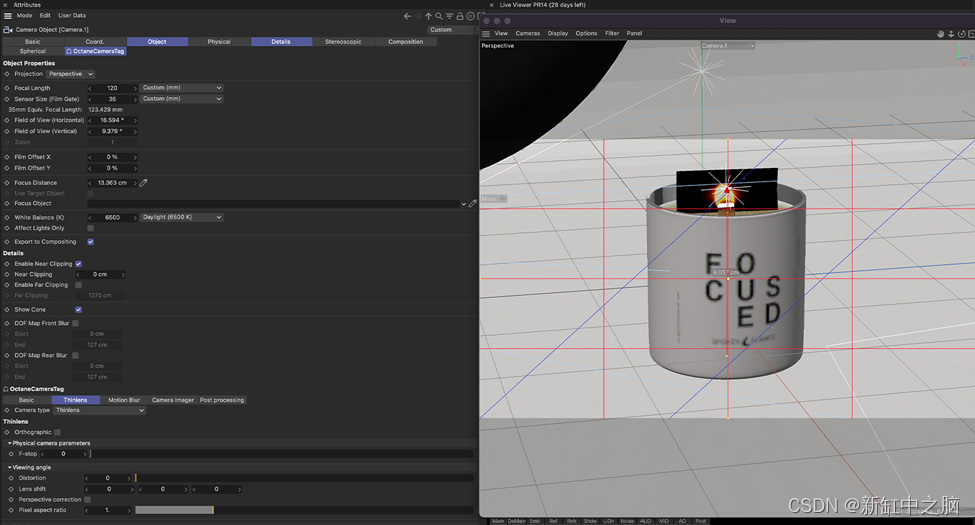975x525 pixels.
Task: Collapse Physical camera parameters section
Action: 10,444
